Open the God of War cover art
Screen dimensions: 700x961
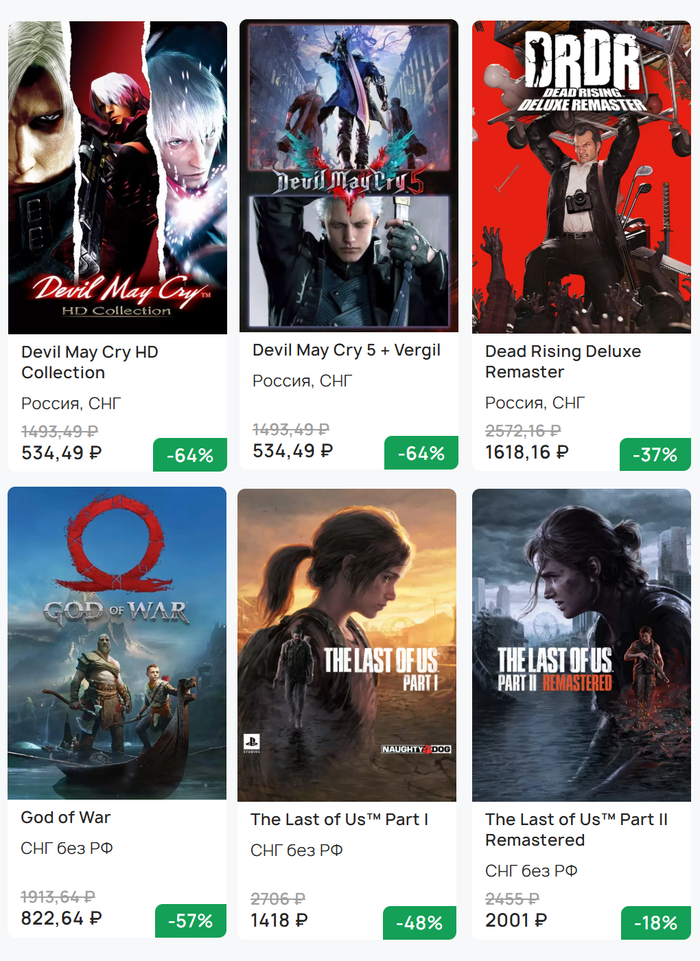point(116,643)
